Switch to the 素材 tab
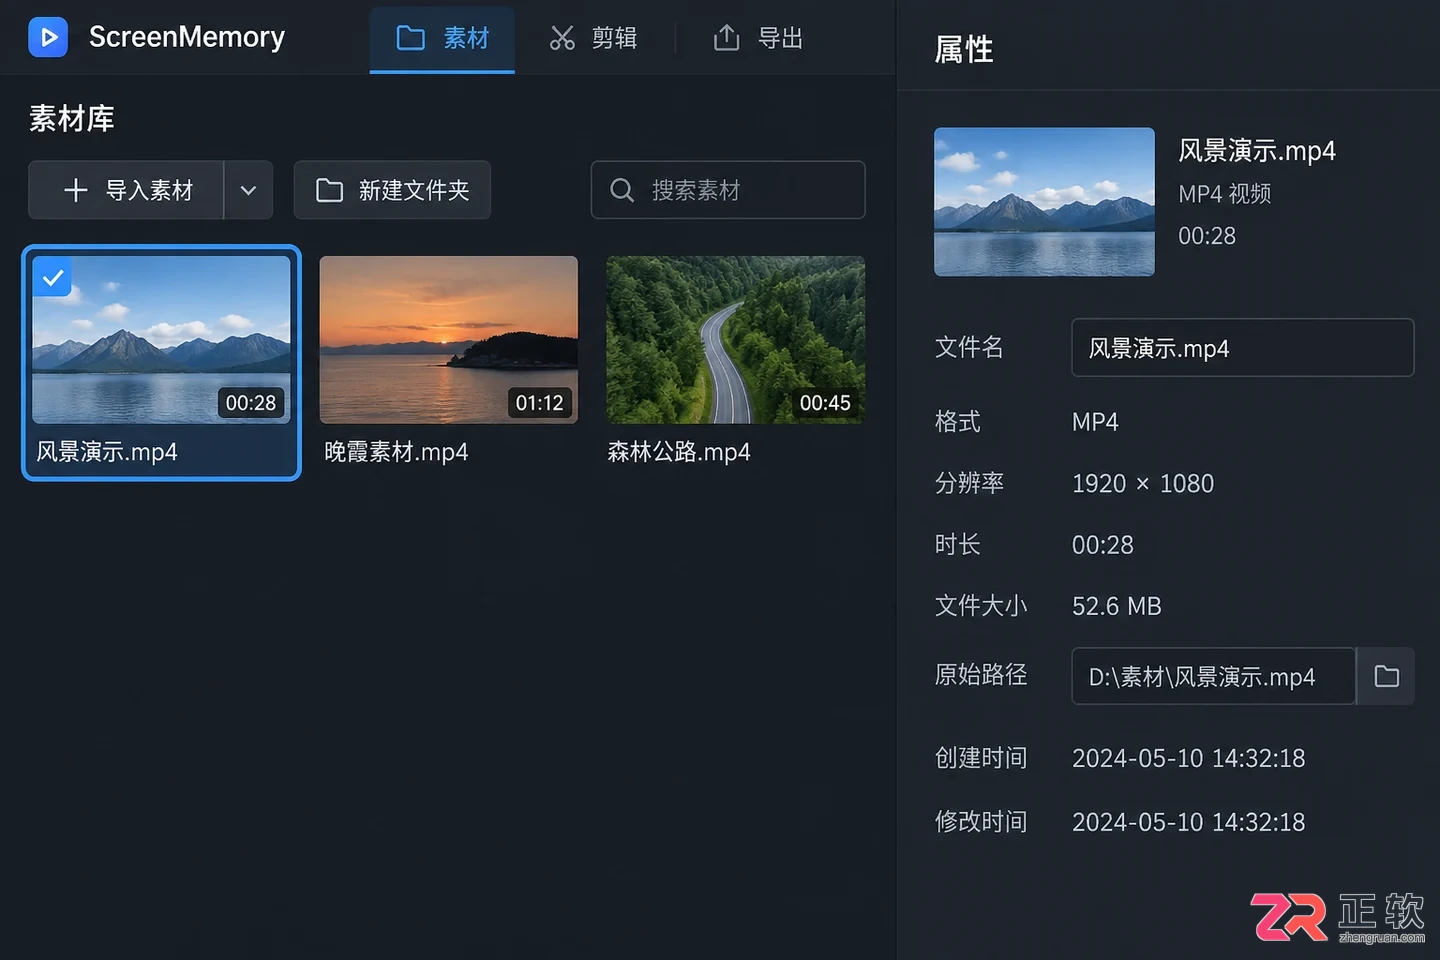The height and width of the screenshot is (960, 1440). (x=442, y=38)
